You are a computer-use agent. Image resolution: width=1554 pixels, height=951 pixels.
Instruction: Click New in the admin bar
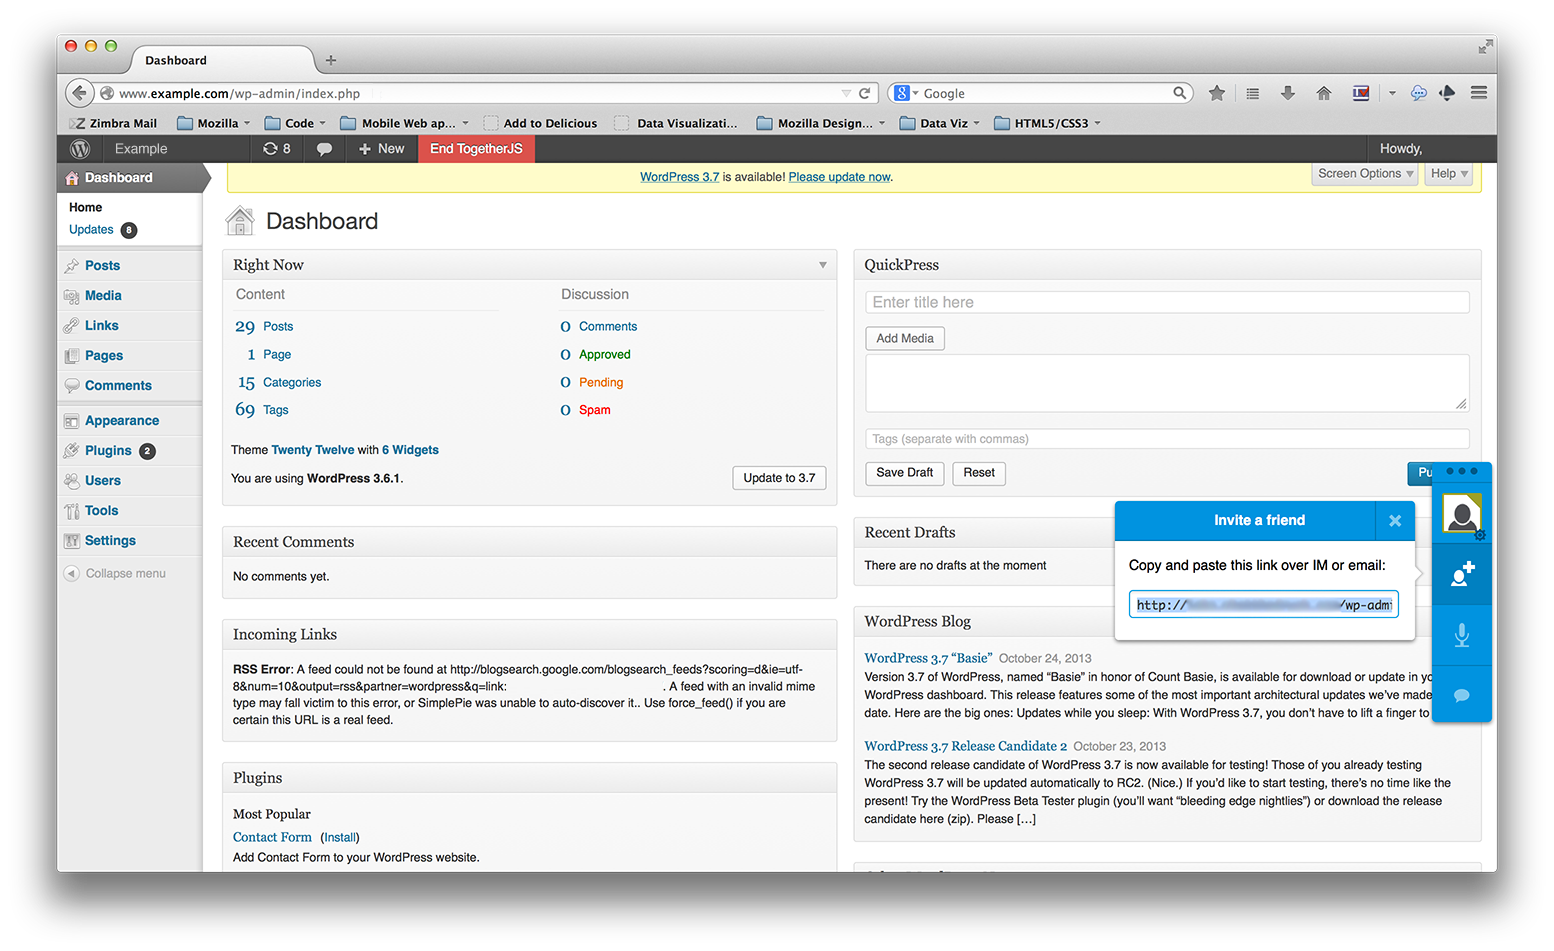[x=381, y=149]
